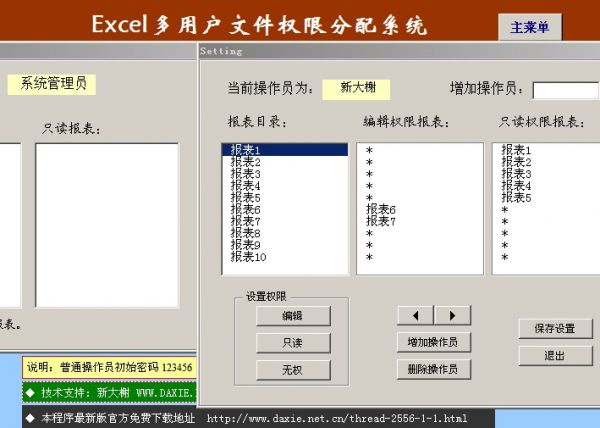The image size is (600, 428).
Task: Select 报表3 in the 只读权限报表 list
Action: (516, 174)
